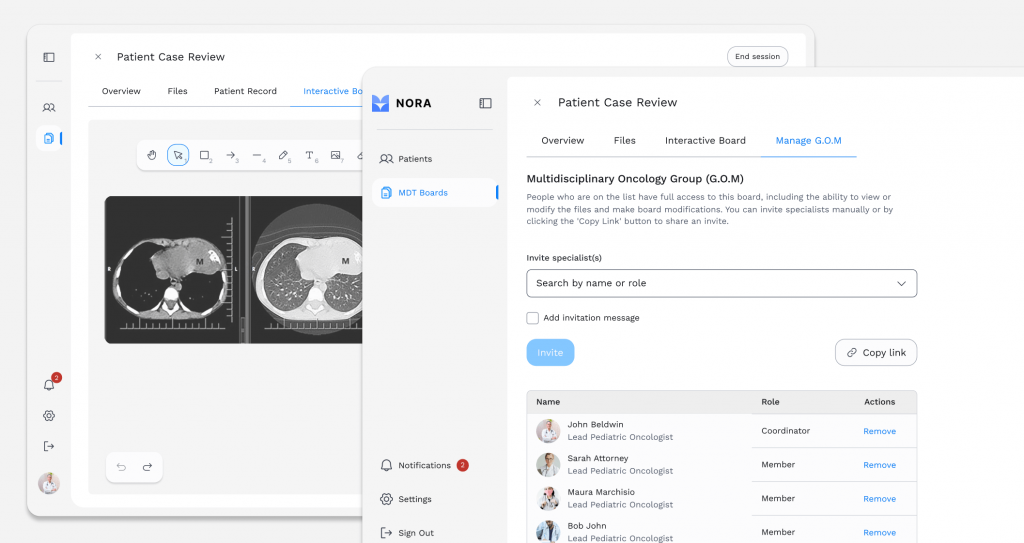Select the Insert image tool

tap(336, 155)
